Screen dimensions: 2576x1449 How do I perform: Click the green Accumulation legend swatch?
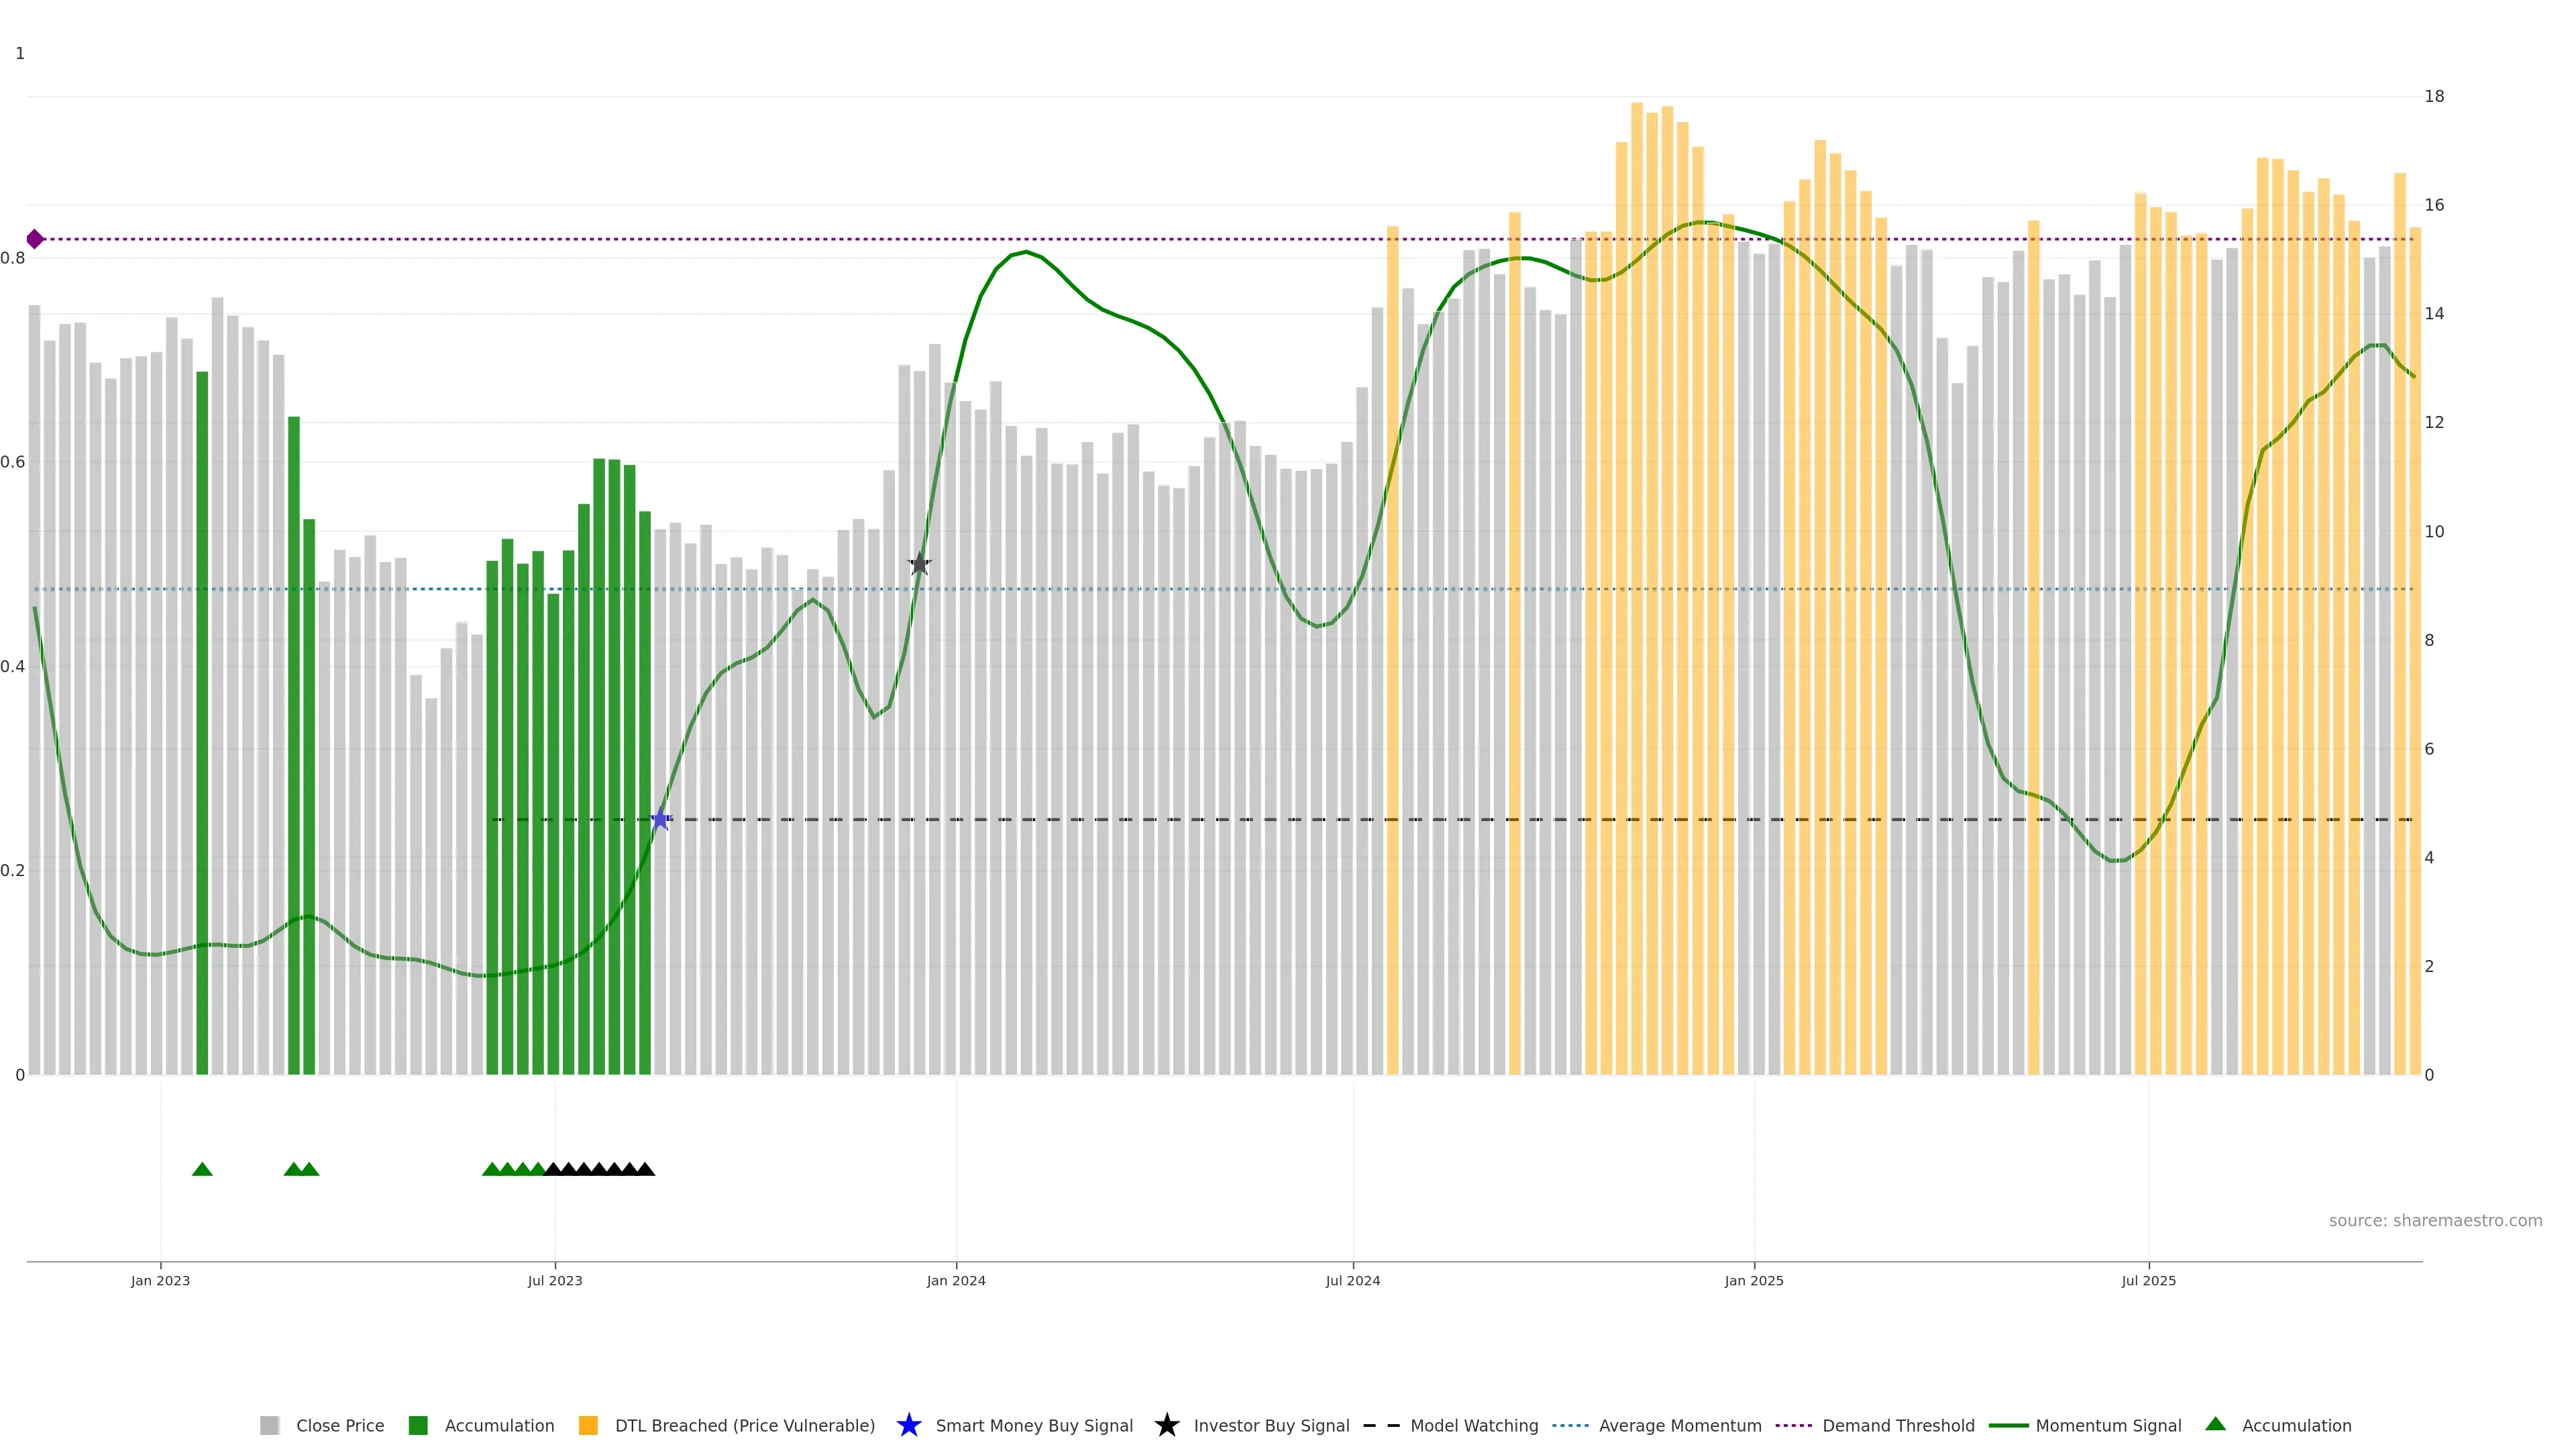(418, 1425)
